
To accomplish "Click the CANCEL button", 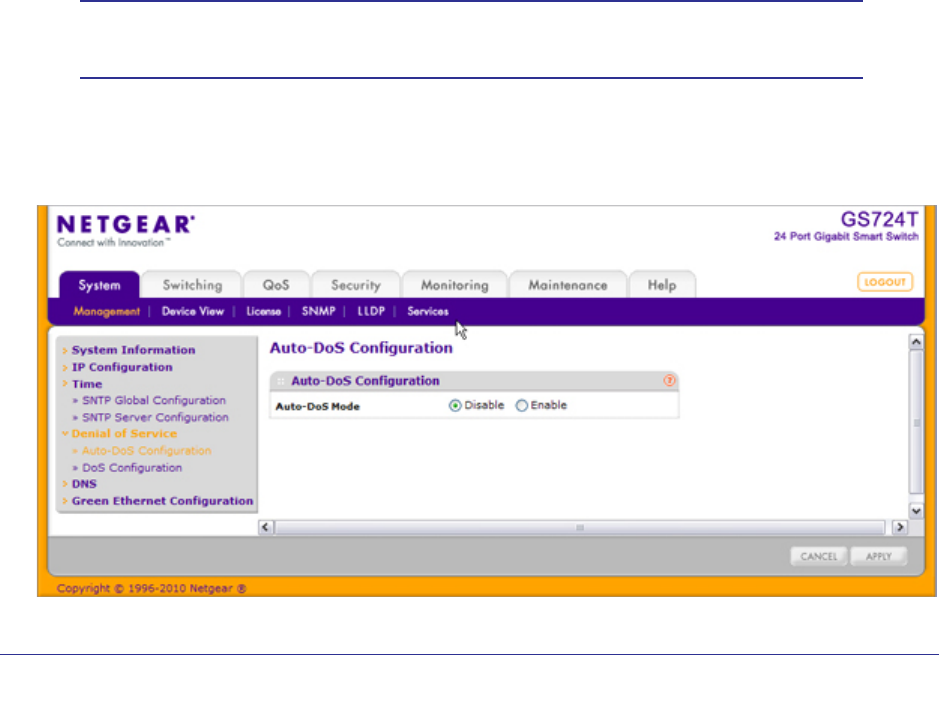I will (x=819, y=556).
